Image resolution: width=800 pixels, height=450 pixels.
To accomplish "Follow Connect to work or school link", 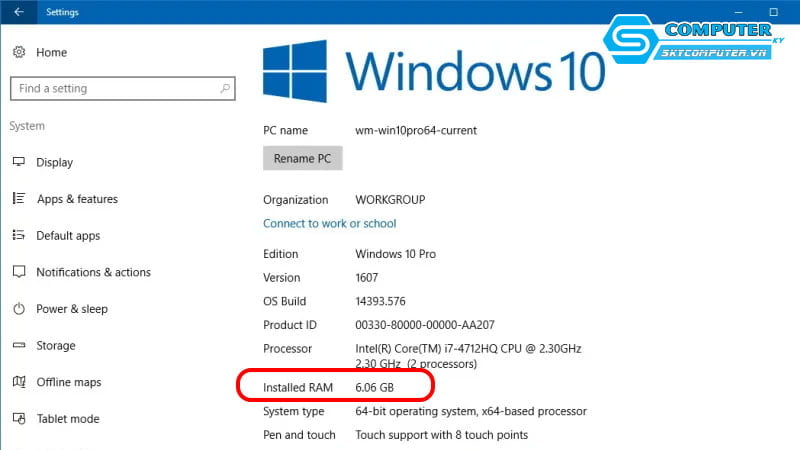I will [330, 223].
